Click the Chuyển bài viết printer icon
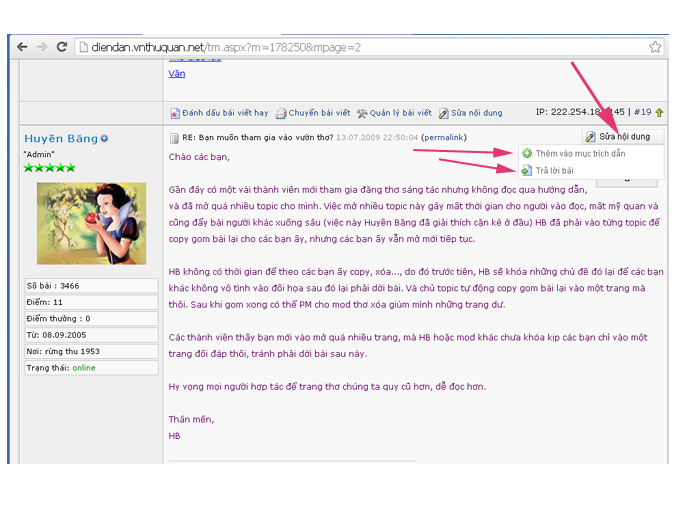The width and height of the screenshot is (700, 525). click(x=281, y=113)
